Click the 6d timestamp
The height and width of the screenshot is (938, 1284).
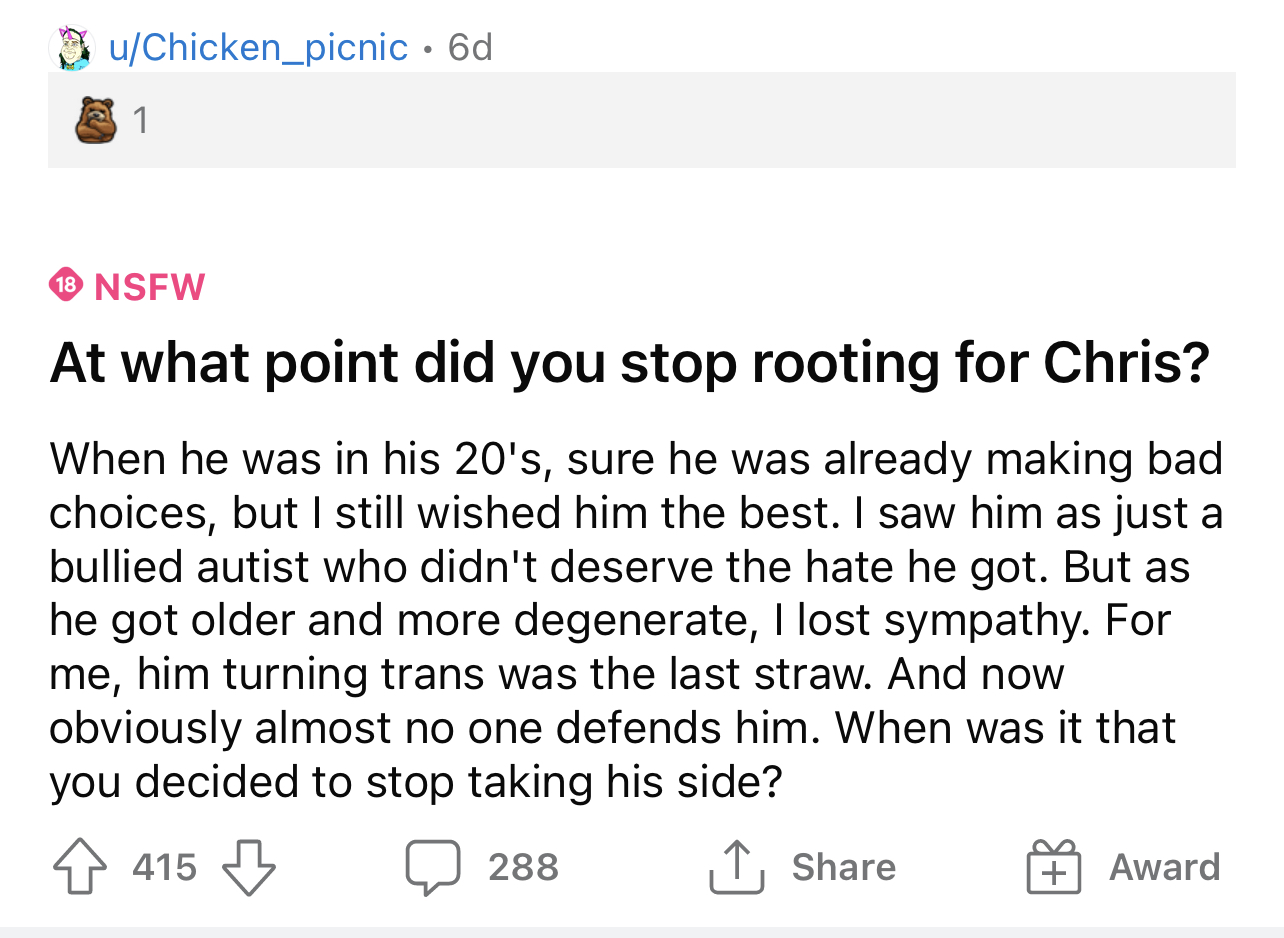pyautogui.click(x=470, y=47)
